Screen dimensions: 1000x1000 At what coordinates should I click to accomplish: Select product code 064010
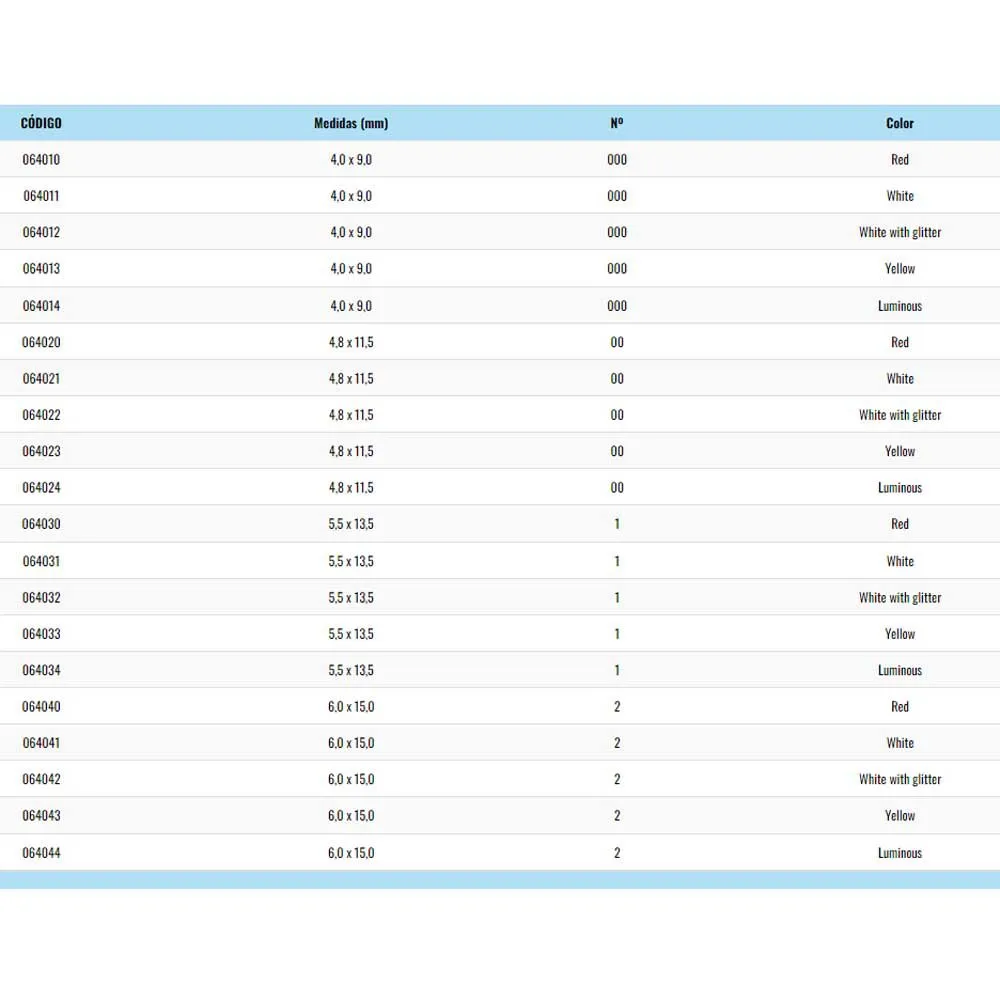click(x=41, y=159)
